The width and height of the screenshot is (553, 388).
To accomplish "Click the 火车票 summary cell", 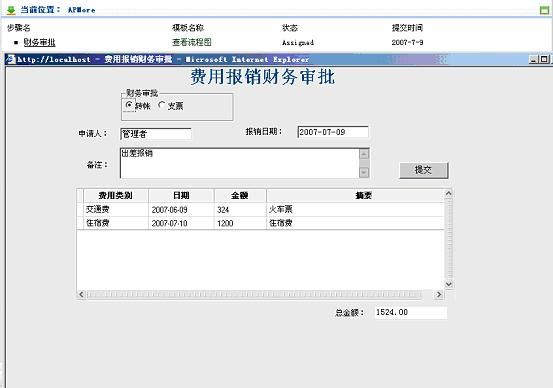I will point(356,210).
